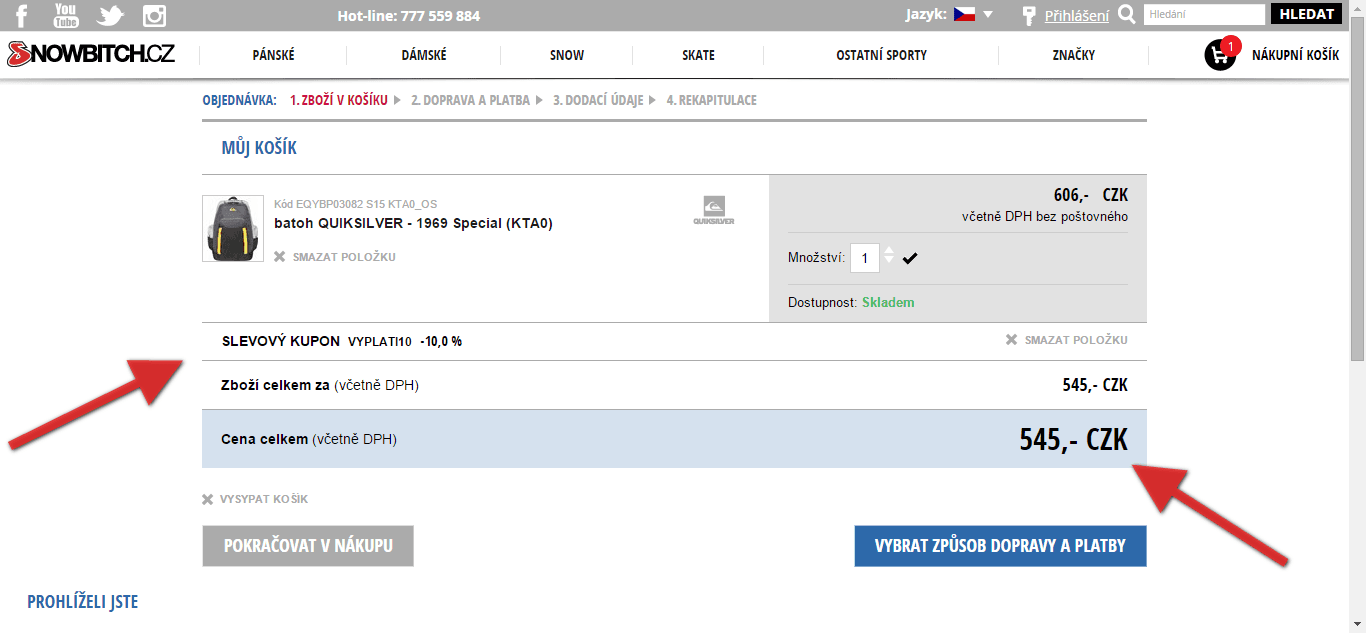Image resolution: width=1366 pixels, height=633 pixels.
Task: Open the DÁMSKÉ menu
Action: pyautogui.click(x=425, y=55)
